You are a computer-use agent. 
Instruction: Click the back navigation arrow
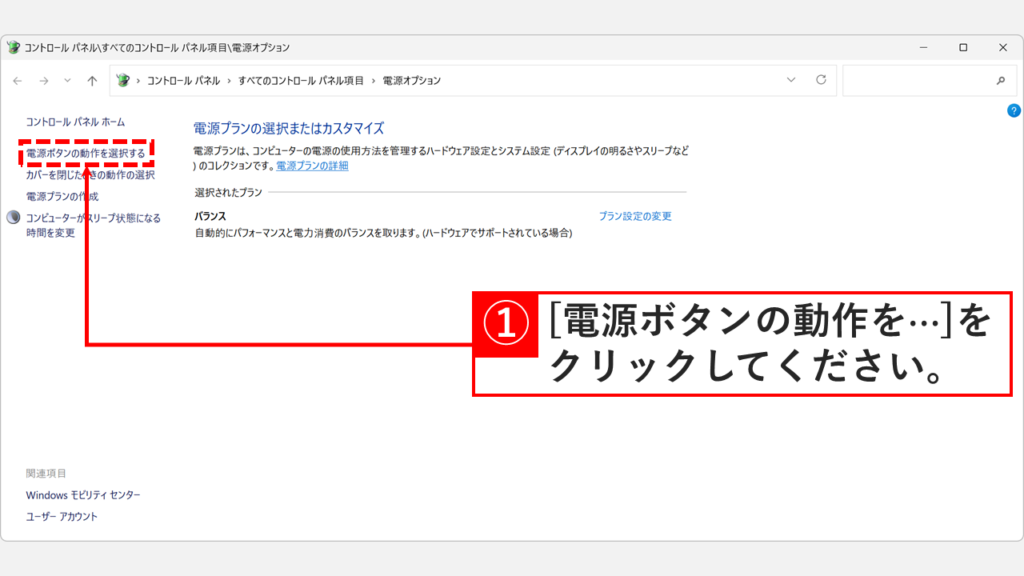point(19,80)
